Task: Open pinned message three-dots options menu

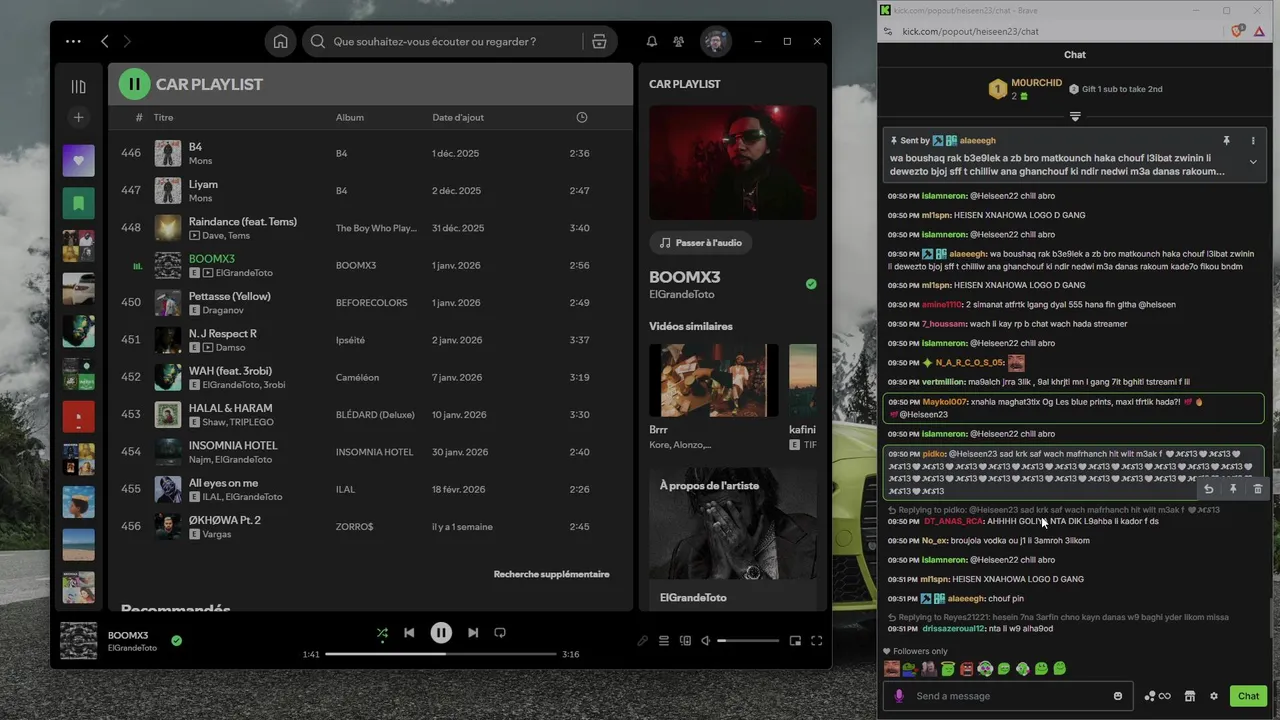Action: click(x=1253, y=141)
